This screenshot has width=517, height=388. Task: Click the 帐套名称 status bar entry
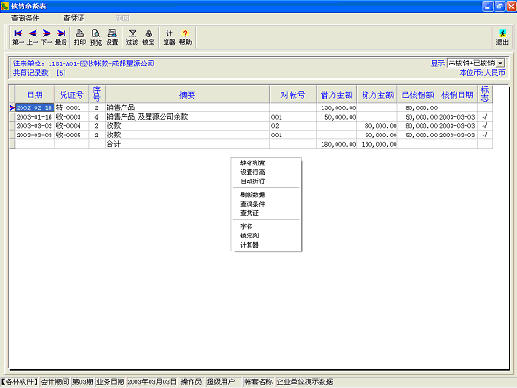pos(258,382)
